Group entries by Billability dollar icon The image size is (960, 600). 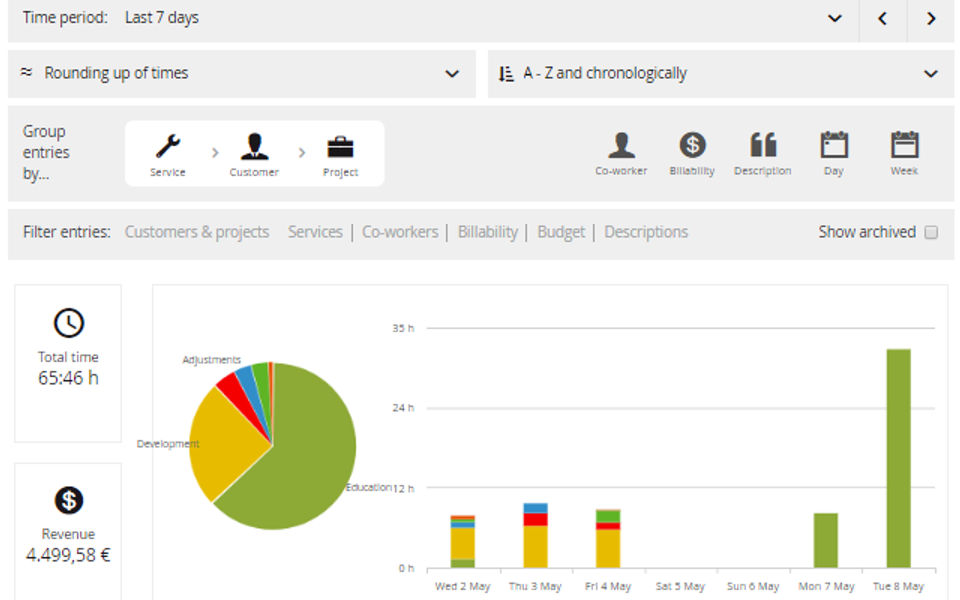pyautogui.click(x=692, y=145)
